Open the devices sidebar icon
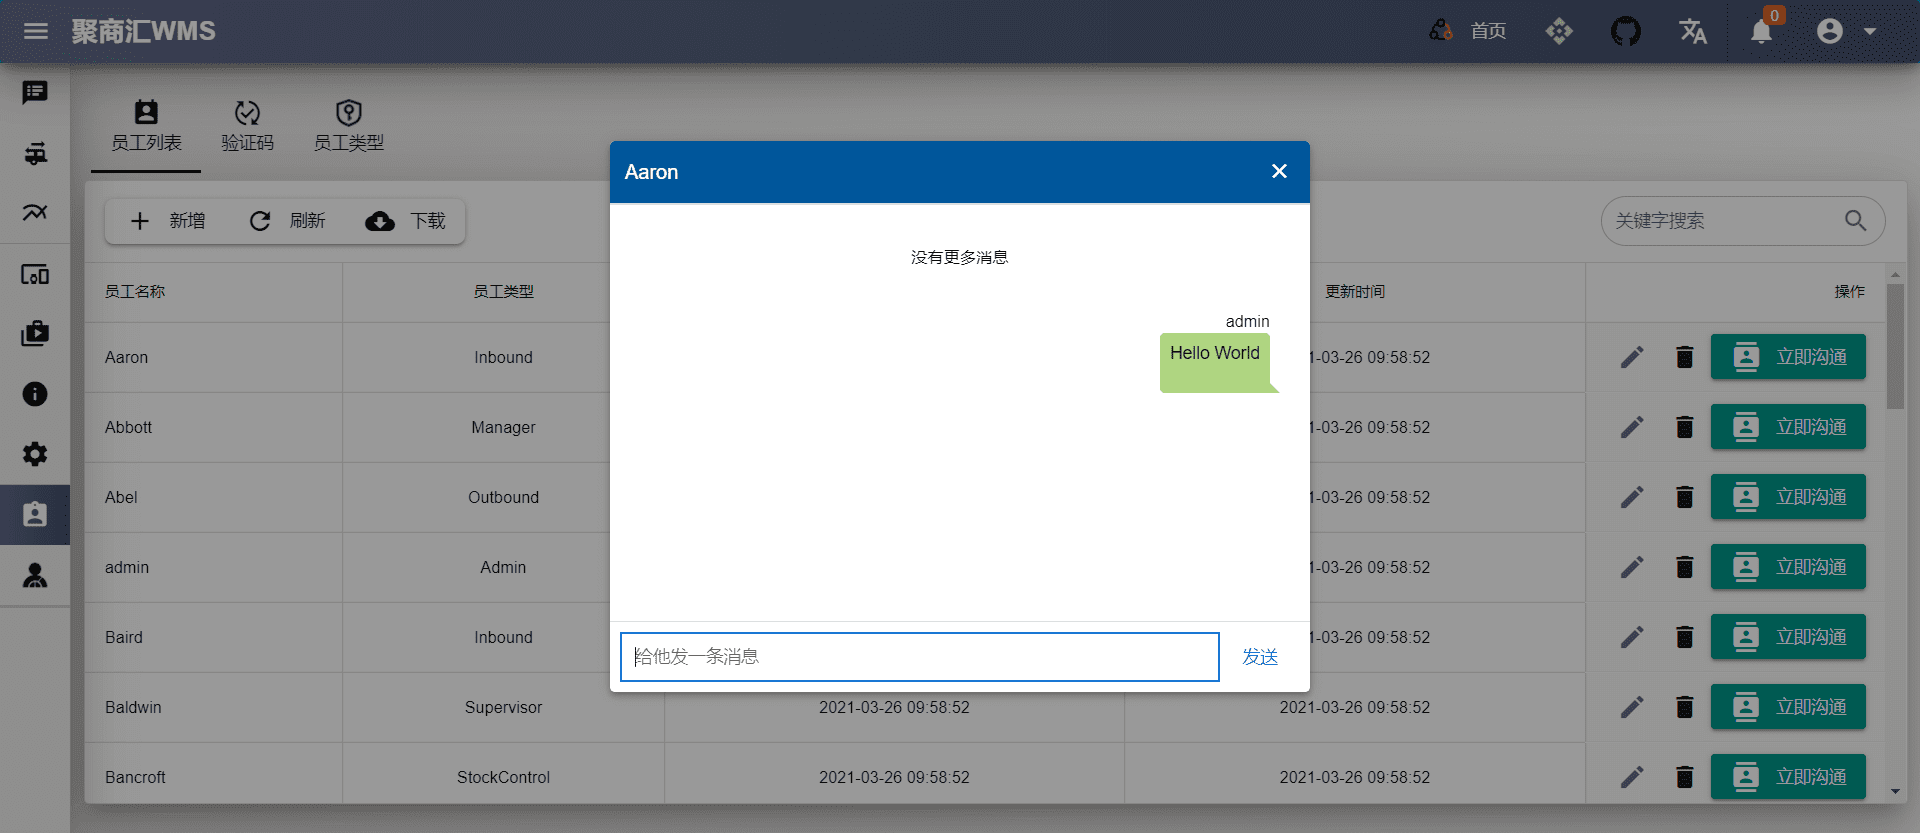 click(x=35, y=274)
